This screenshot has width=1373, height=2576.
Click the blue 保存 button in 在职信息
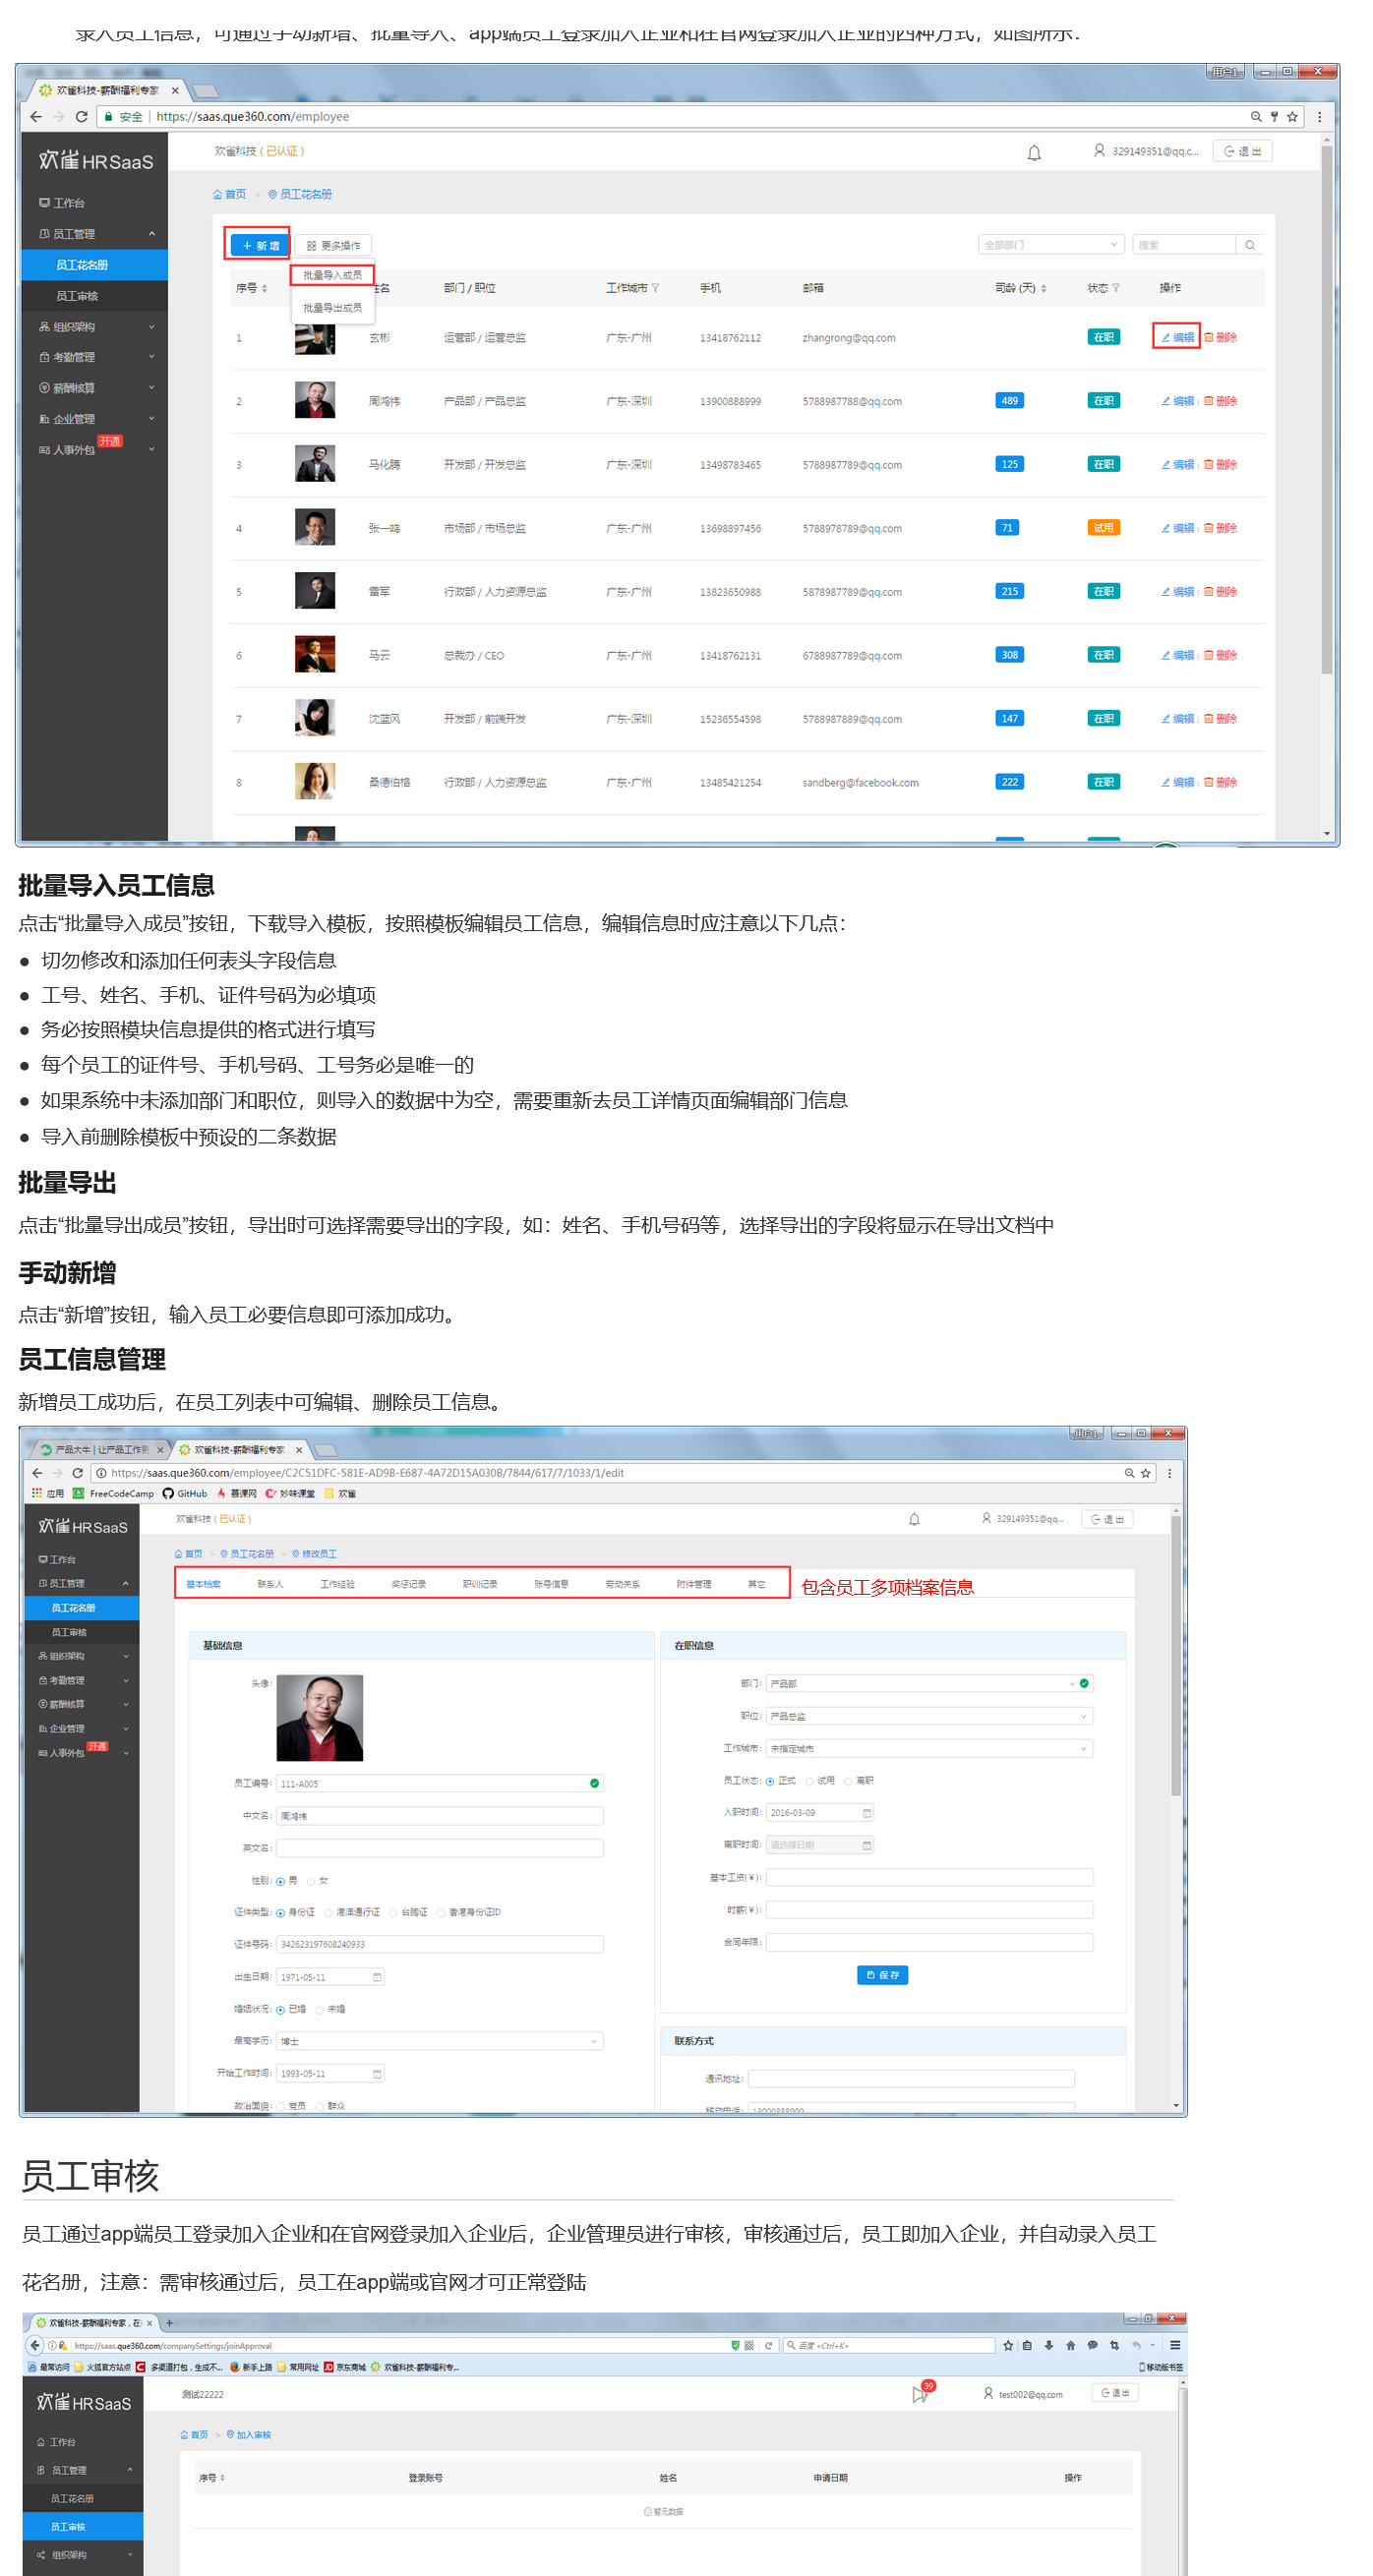tap(882, 1975)
